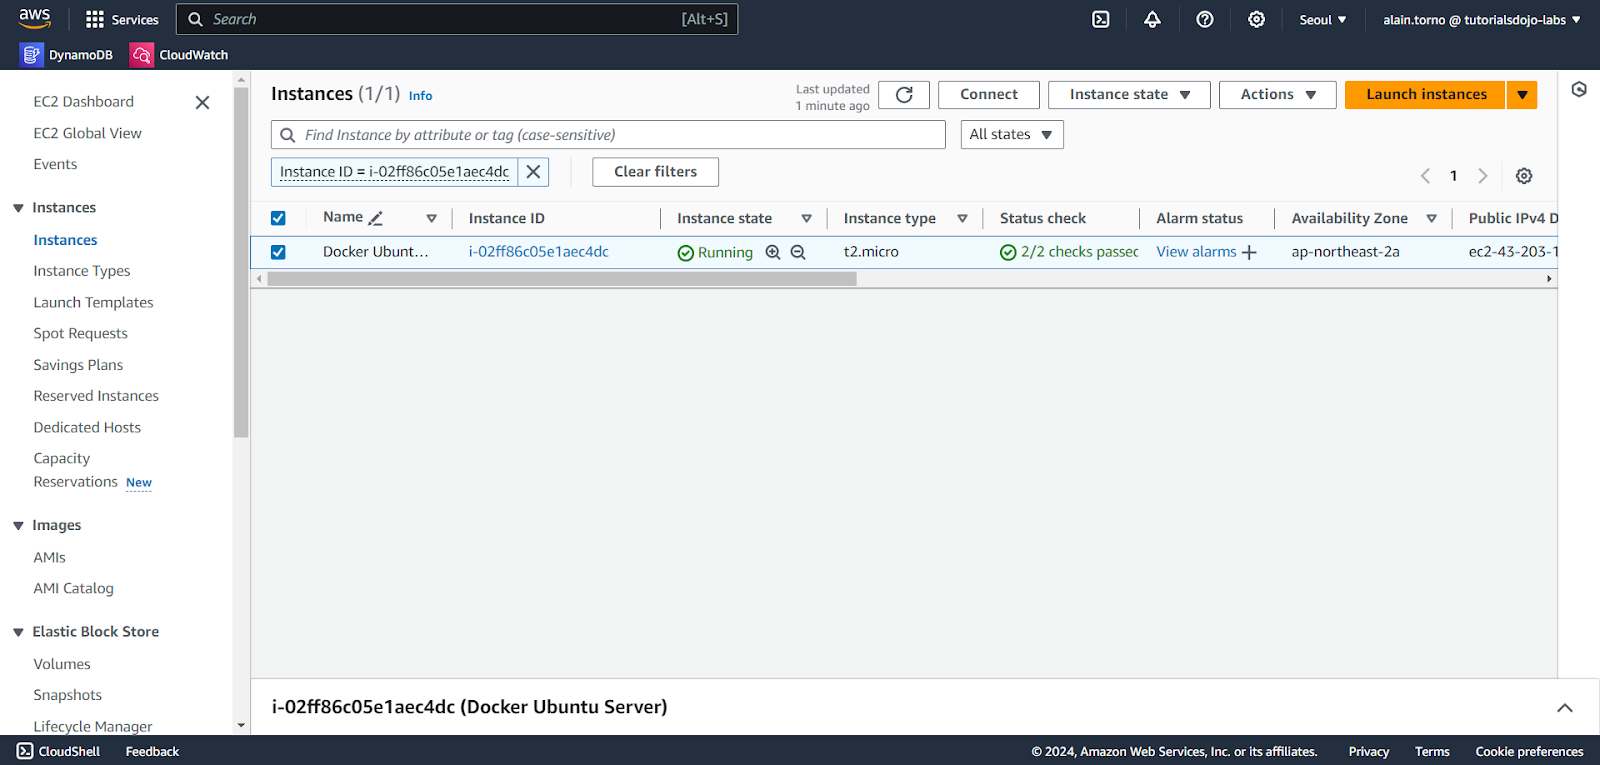This screenshot has height=765, width=1600.
Task: Open the notifications bell
Action: (x=1153, y=19)
